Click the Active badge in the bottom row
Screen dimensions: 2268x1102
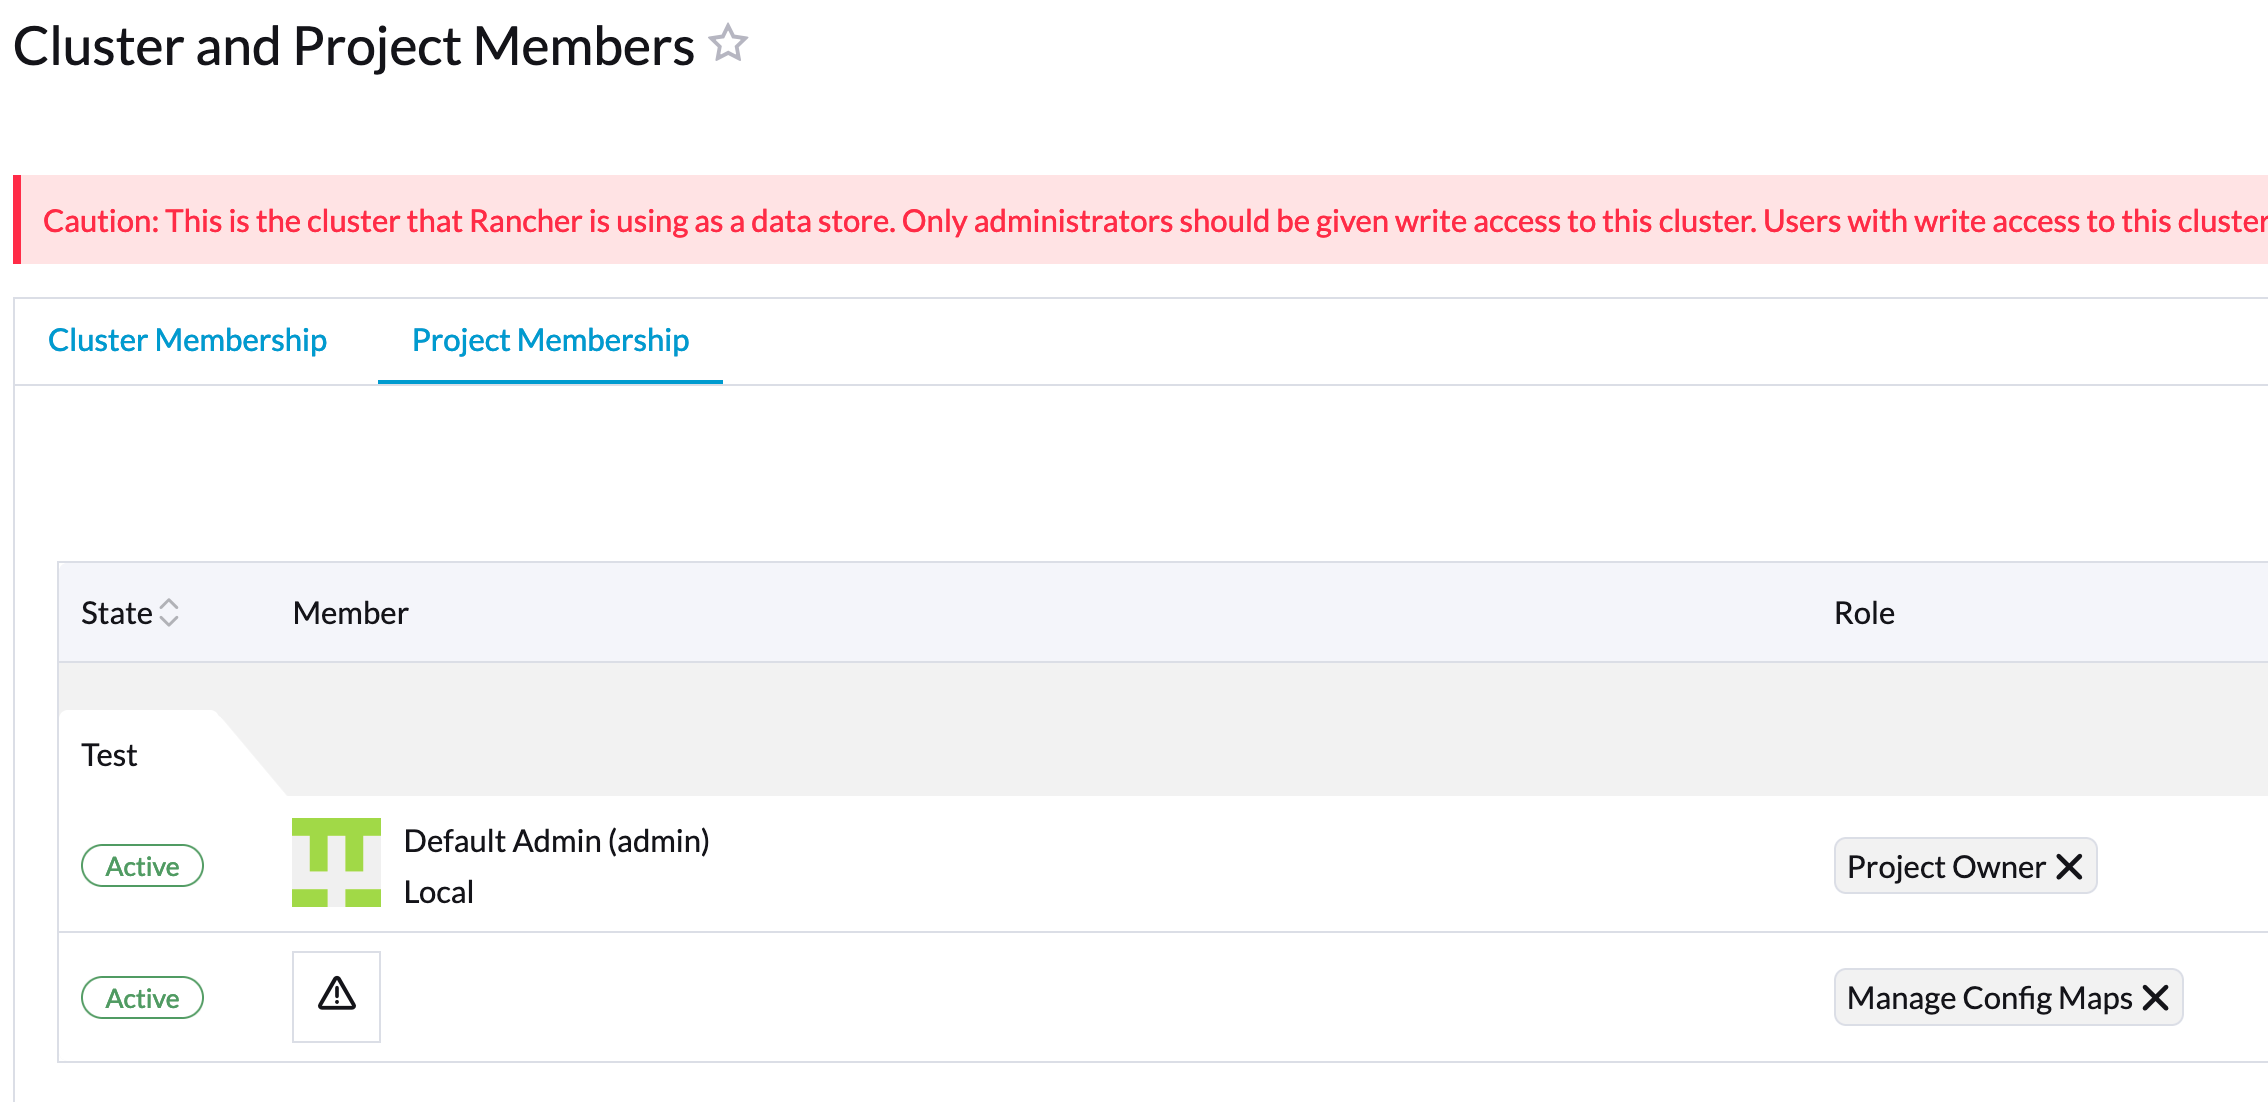coord(142,997)
